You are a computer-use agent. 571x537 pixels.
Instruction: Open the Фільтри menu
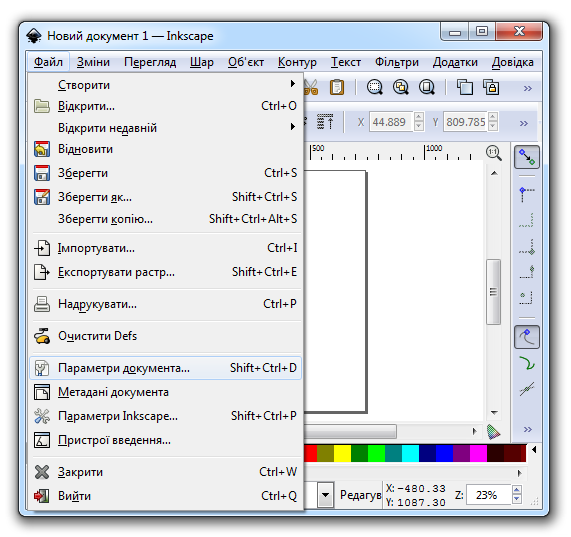click(x=397, y=62)
